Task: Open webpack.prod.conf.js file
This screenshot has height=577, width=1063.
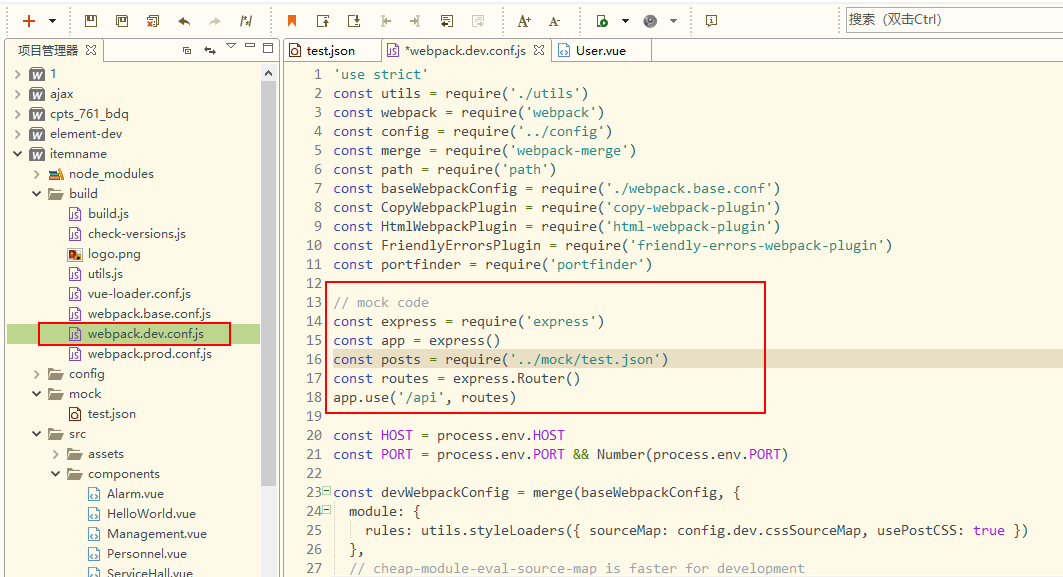Action: coord(141,354)
